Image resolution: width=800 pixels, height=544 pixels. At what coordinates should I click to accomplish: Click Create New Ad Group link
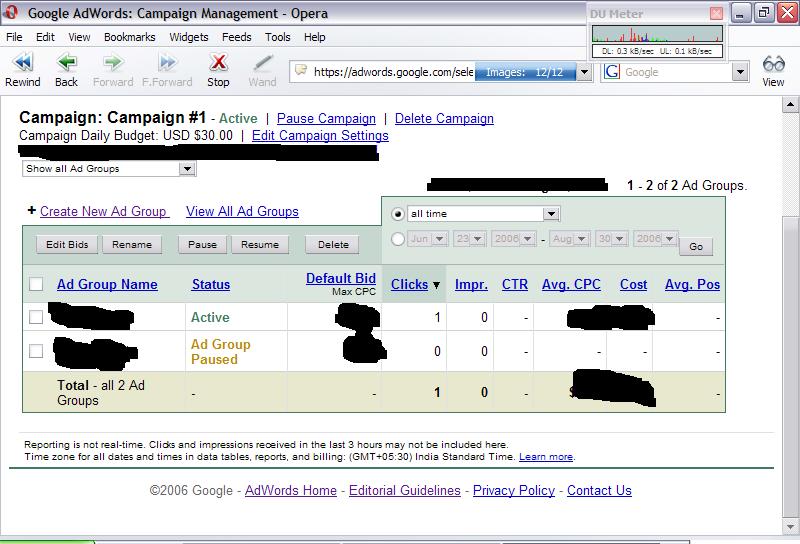click(104, 211)
